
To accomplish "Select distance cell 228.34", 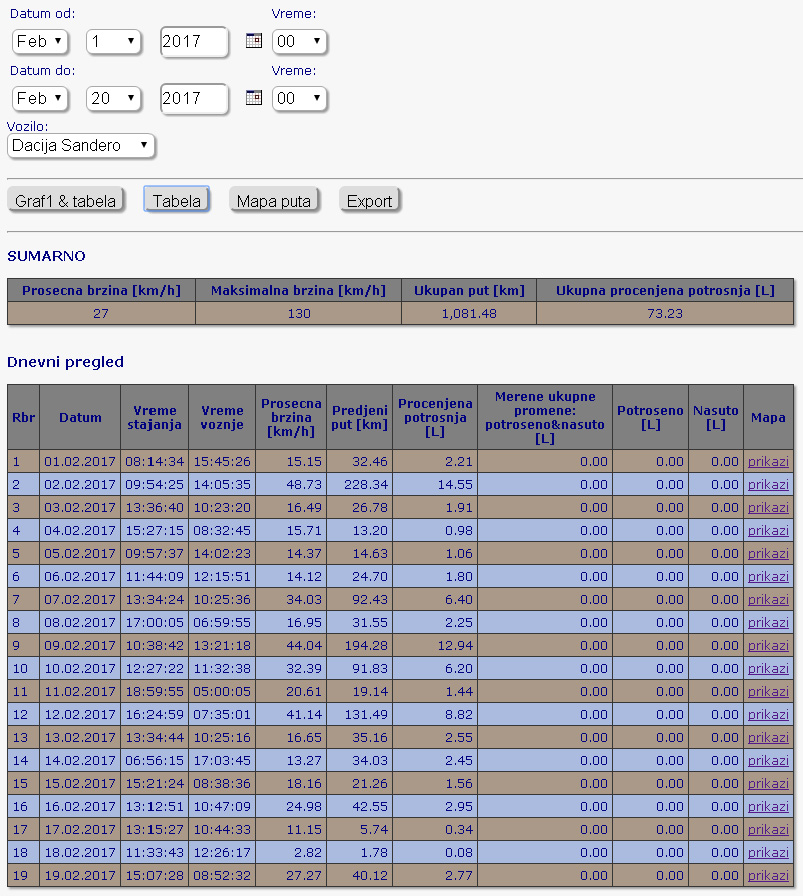I will [x=359, y=485].
